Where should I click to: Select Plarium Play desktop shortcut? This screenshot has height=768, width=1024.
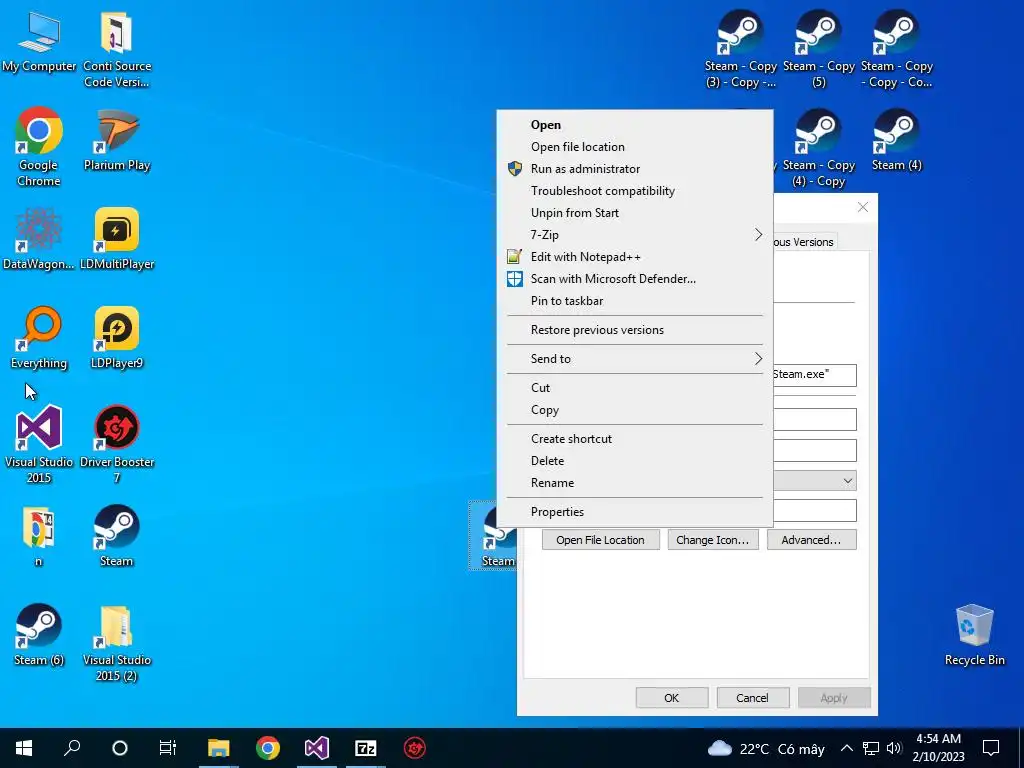point(117,140)
